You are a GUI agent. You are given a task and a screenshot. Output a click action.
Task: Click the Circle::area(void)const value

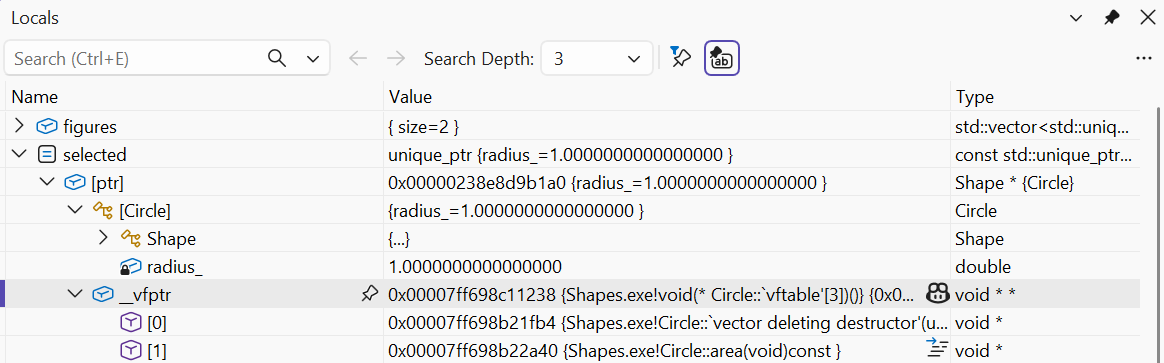click(614, 350)
